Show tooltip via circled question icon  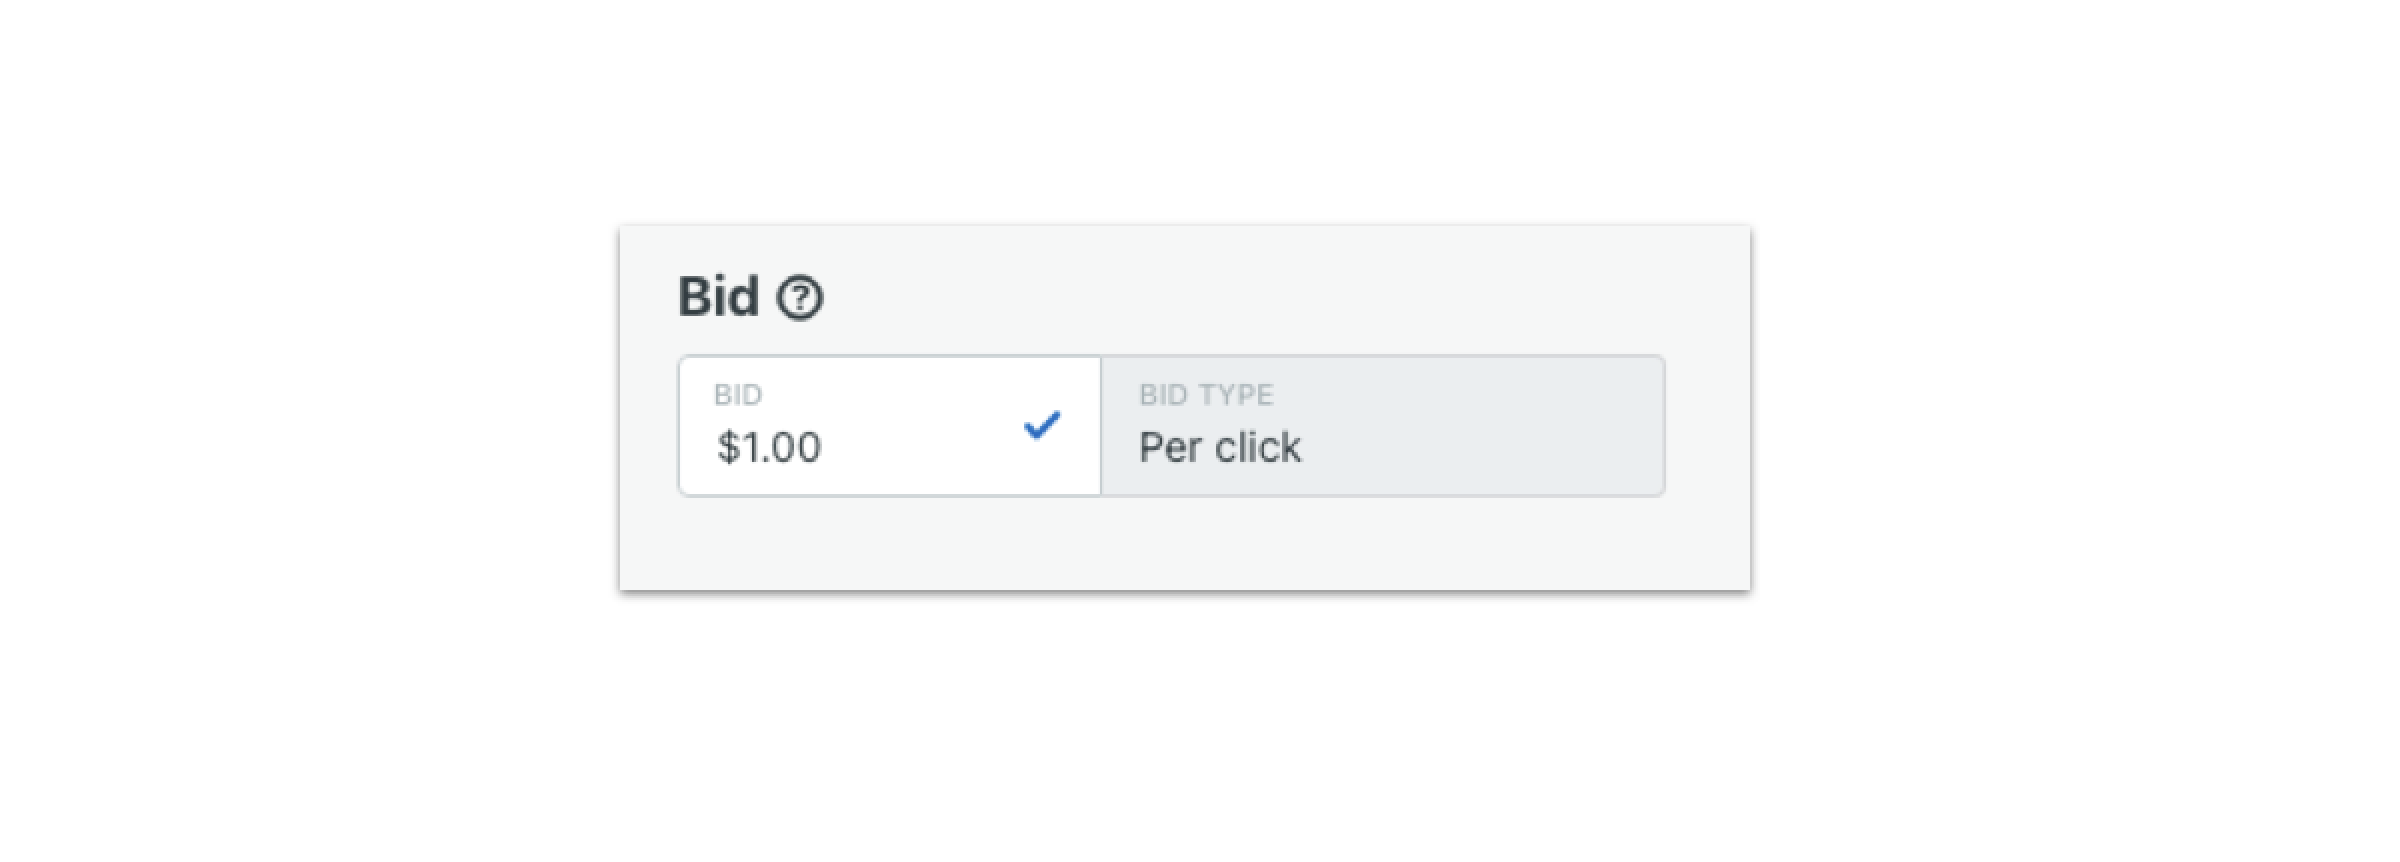[x=800, y=298]
